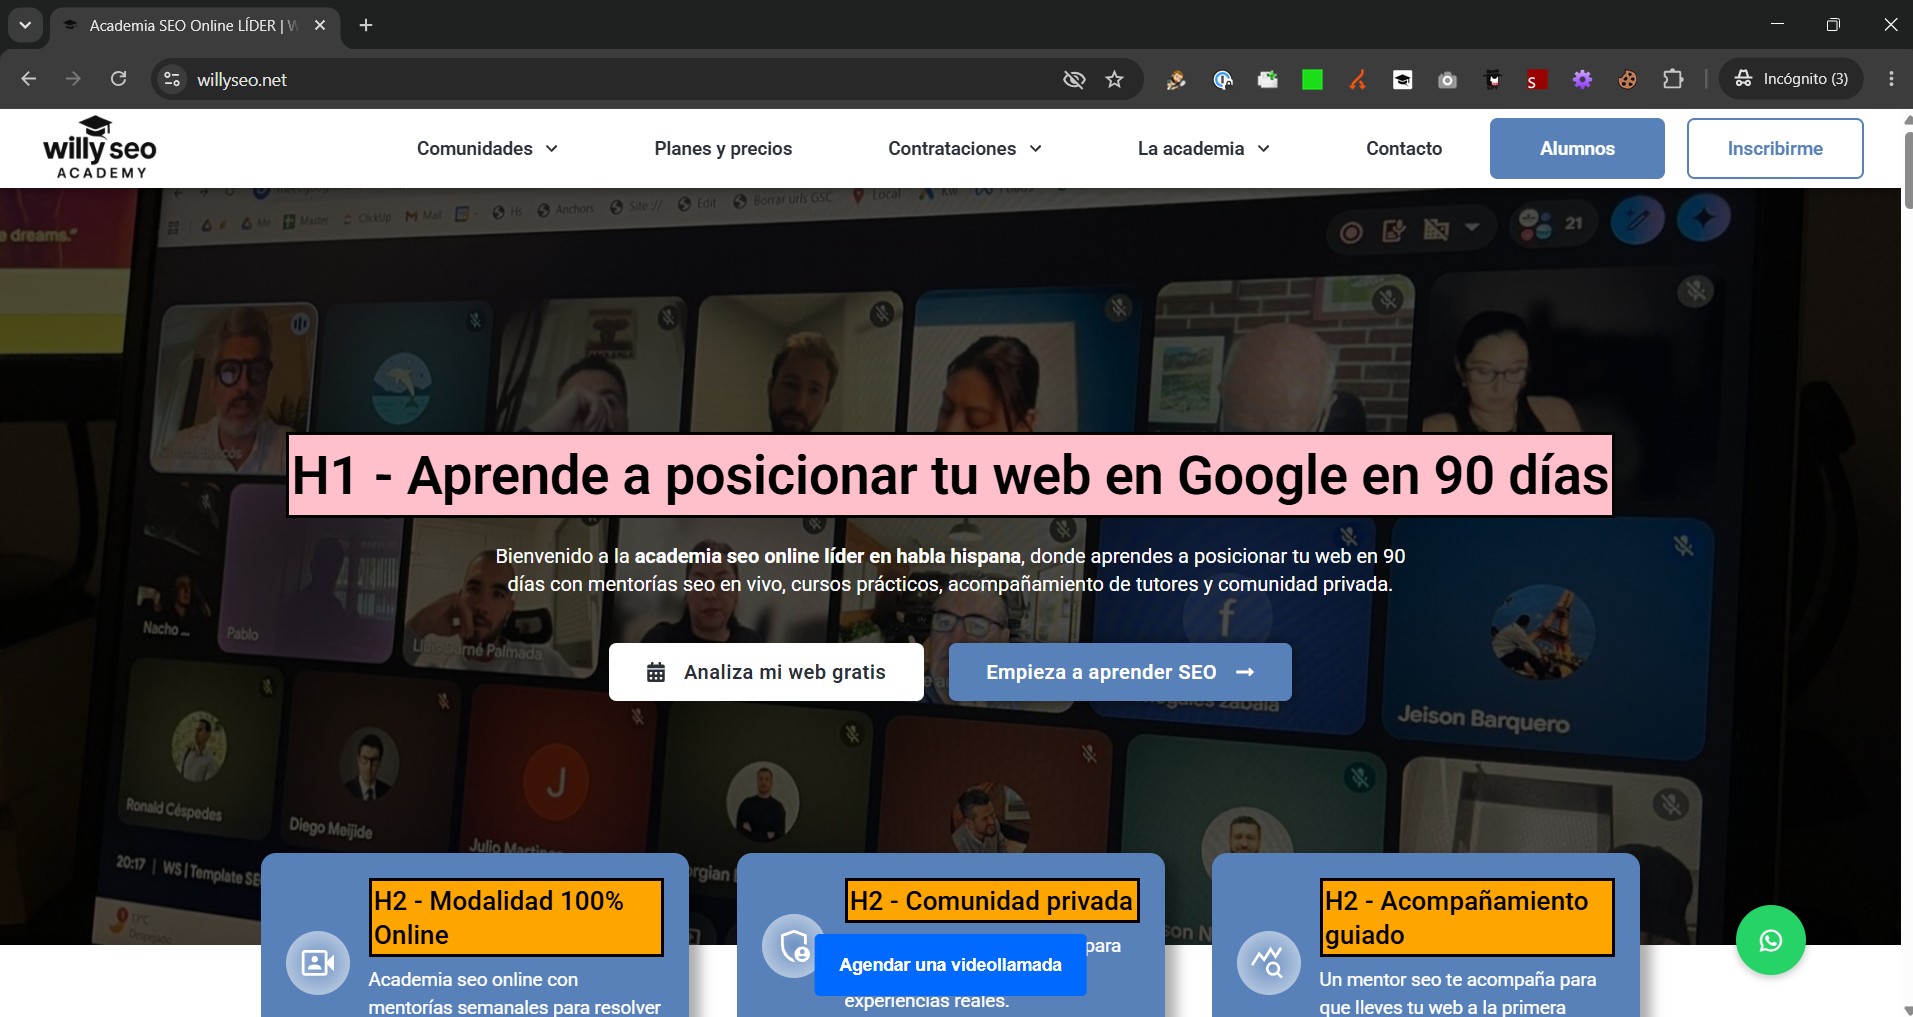Click the Alumnos button
1913x1017 pixels.
pyautogui.click(x=1577, y=148)
